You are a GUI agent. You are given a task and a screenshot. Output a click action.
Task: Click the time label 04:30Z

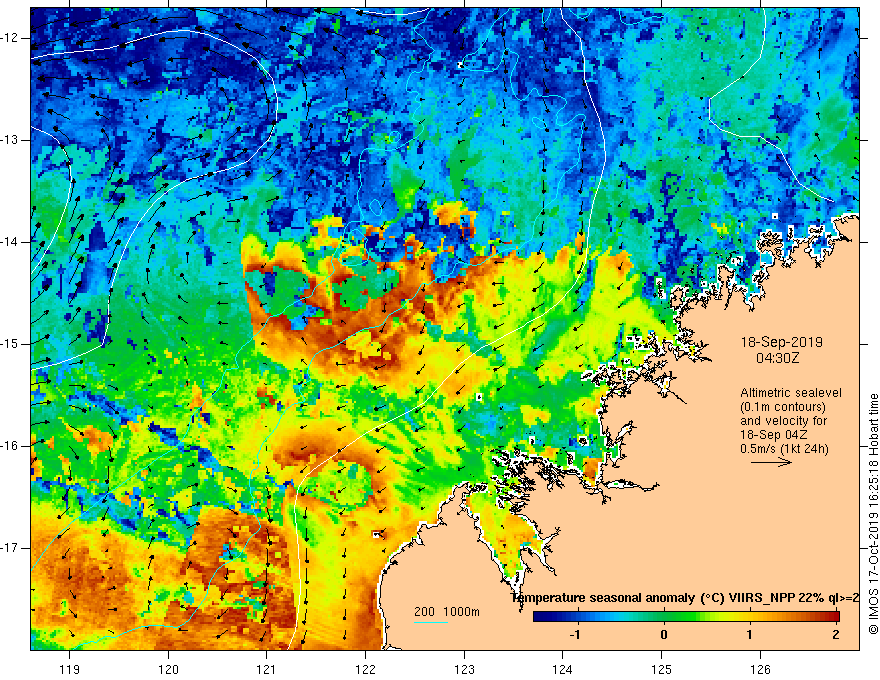pos(777,357)
